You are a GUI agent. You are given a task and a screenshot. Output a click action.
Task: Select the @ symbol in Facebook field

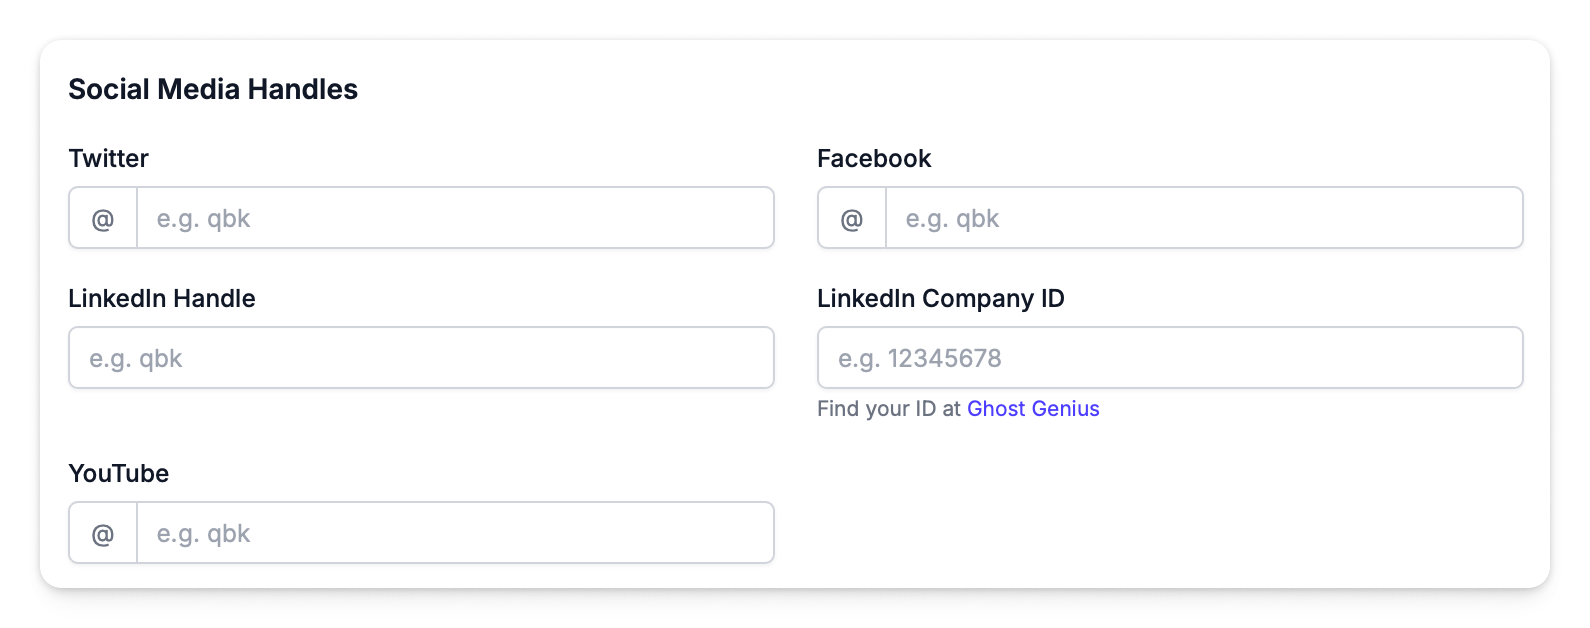tap(851, 217)
